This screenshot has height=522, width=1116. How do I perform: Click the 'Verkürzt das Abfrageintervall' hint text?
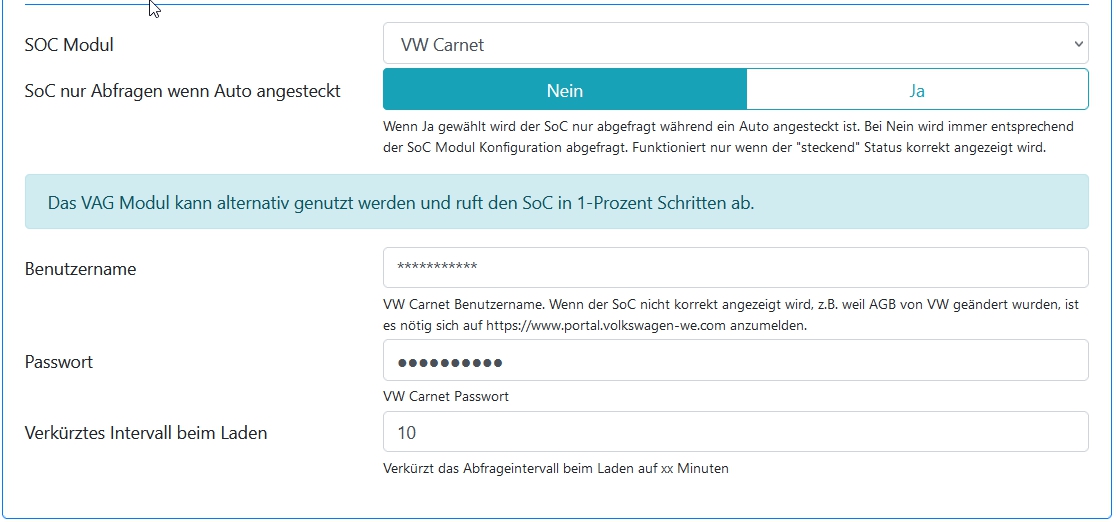pyautogui.click(x=555, y=468)
